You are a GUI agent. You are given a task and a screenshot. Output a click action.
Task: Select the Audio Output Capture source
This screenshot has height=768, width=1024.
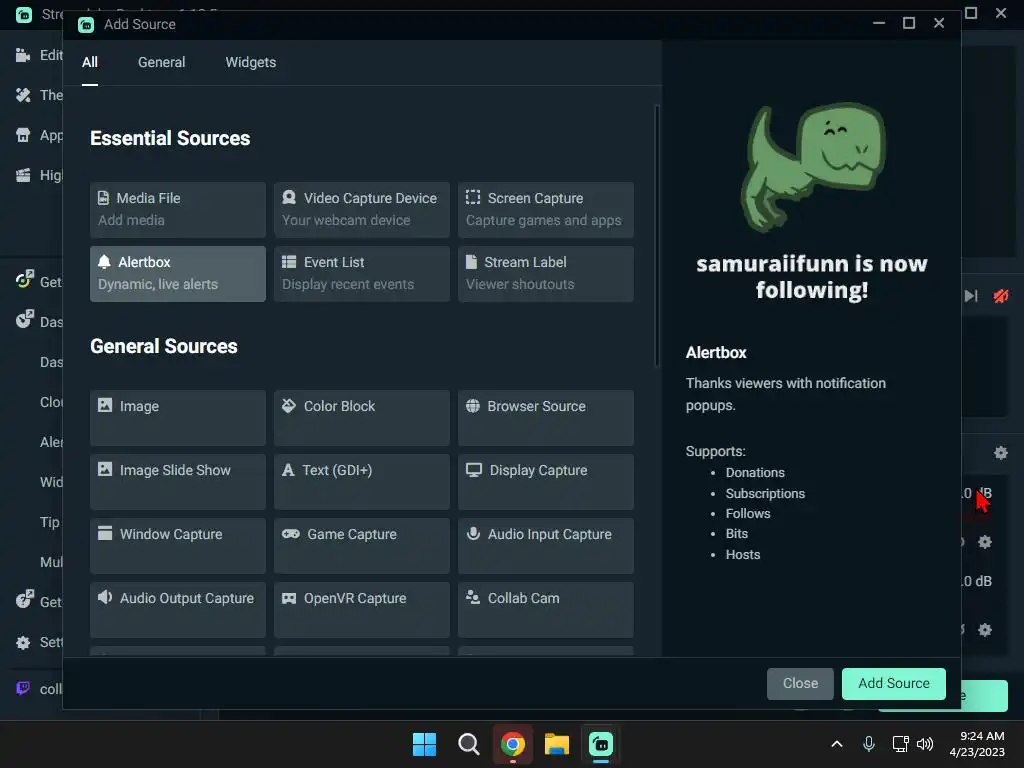tap(178, 610)
